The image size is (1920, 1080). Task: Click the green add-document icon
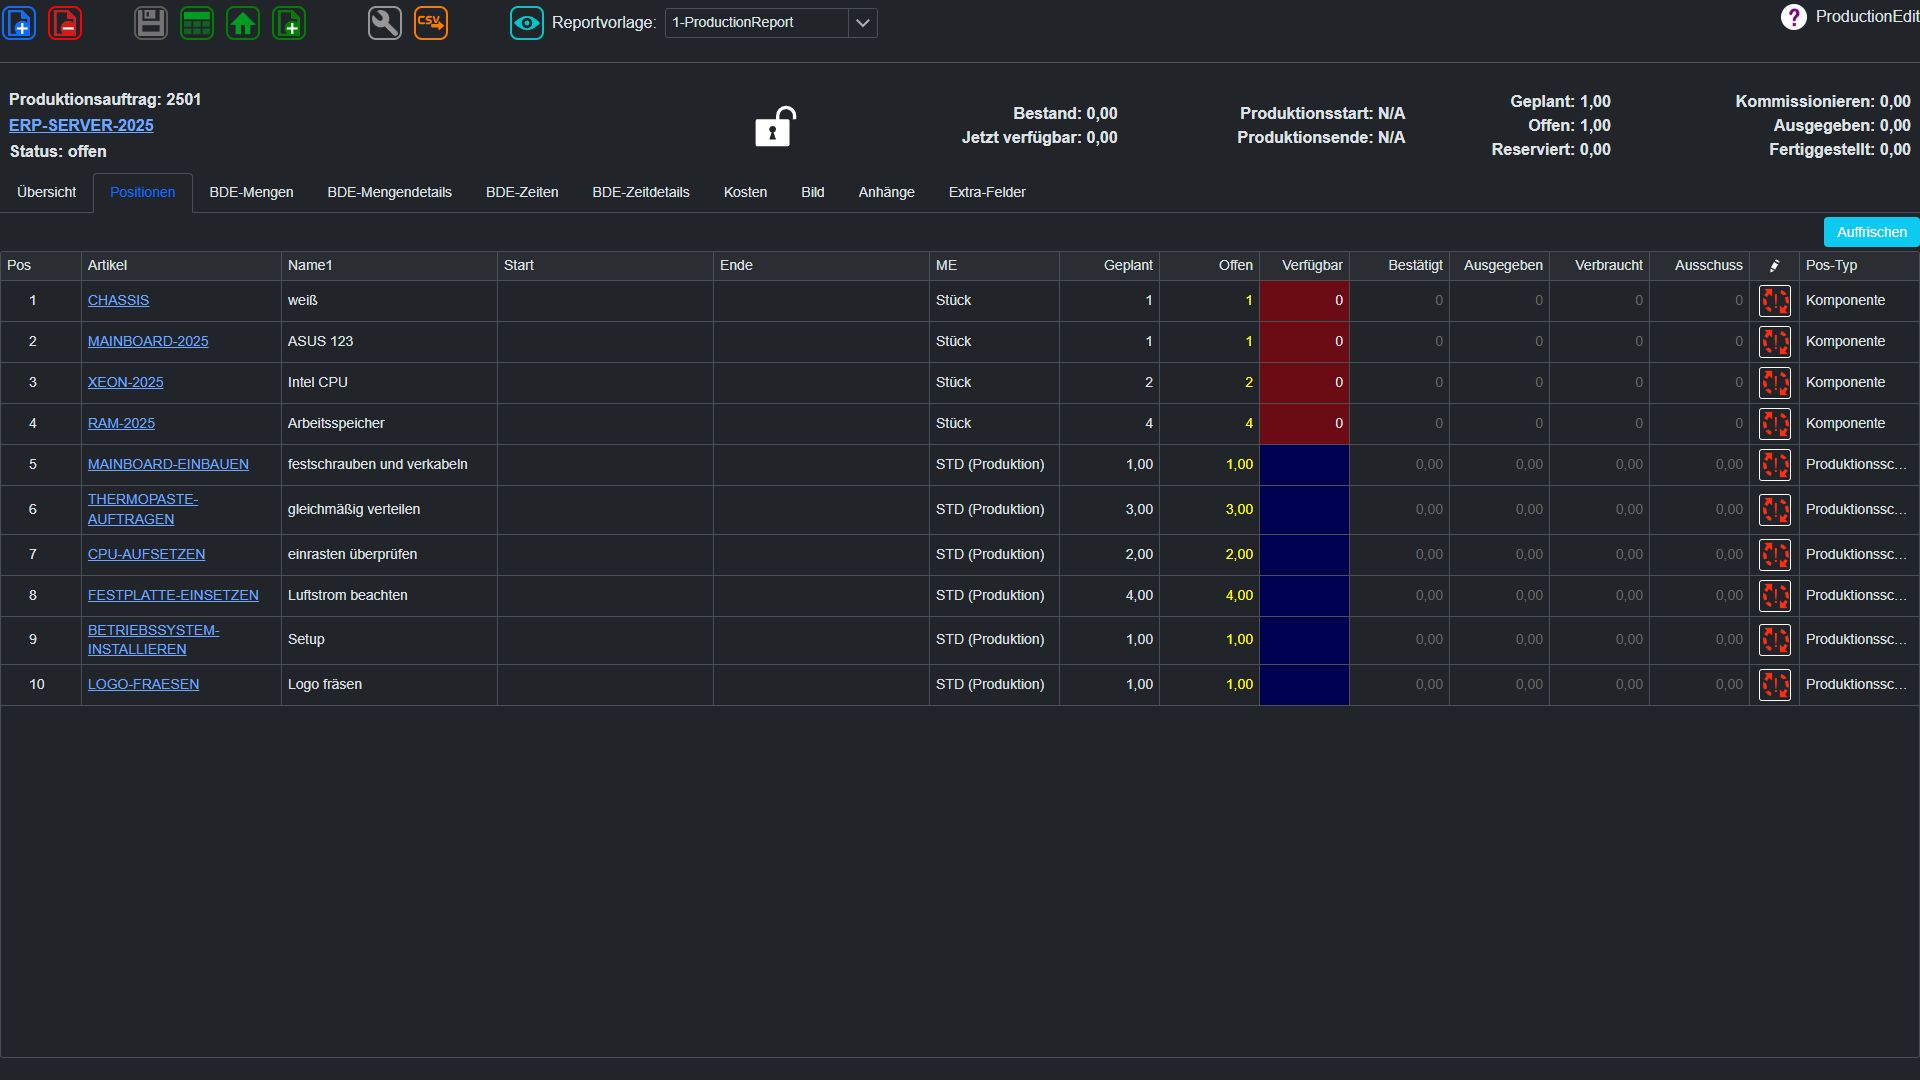click(x=289, y=22)
